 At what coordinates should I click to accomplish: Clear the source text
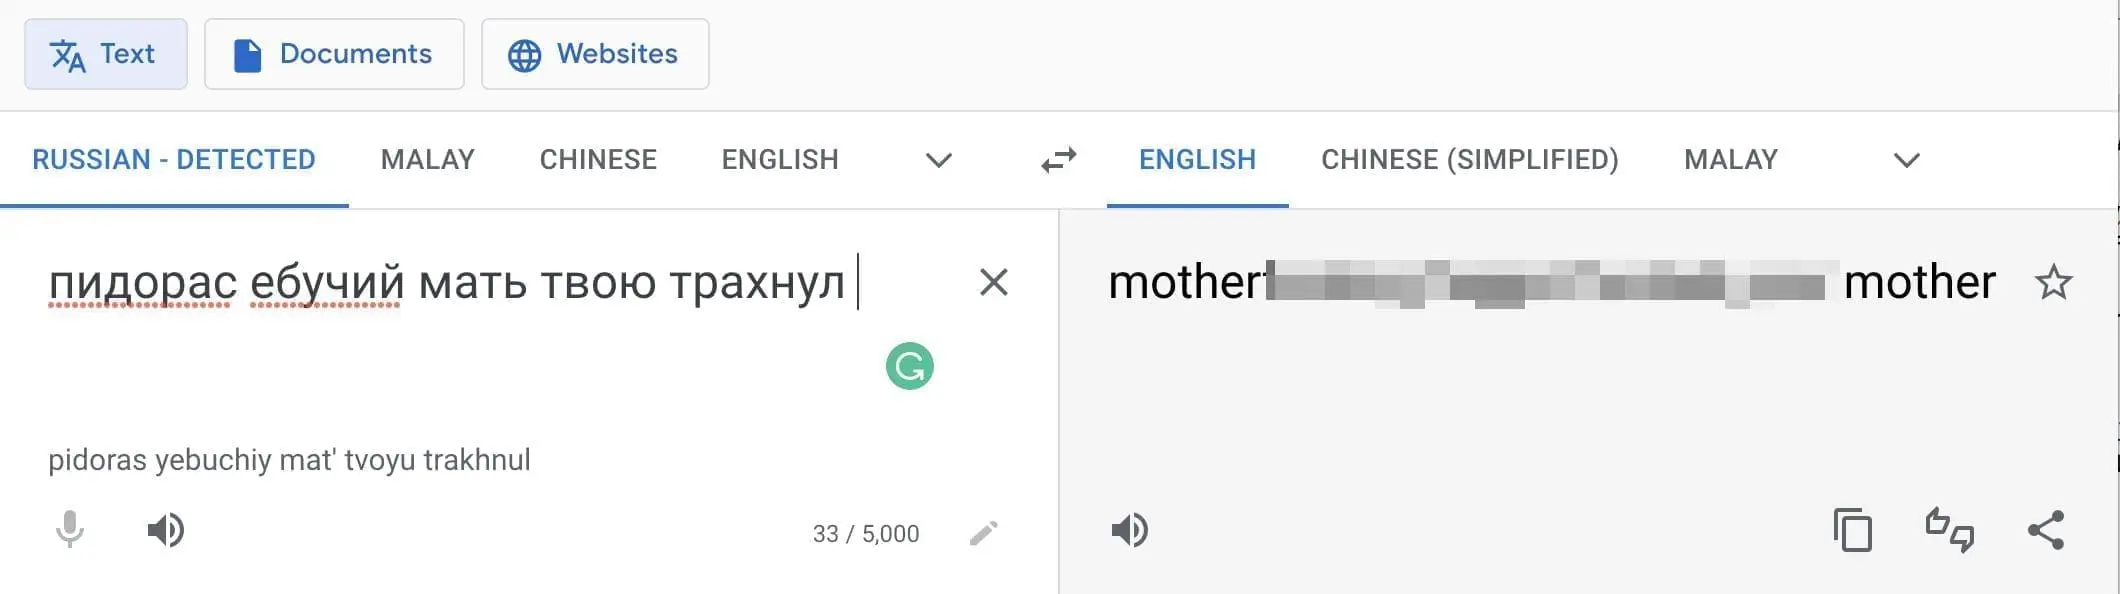pyautogui.click(x=993, y=282)
